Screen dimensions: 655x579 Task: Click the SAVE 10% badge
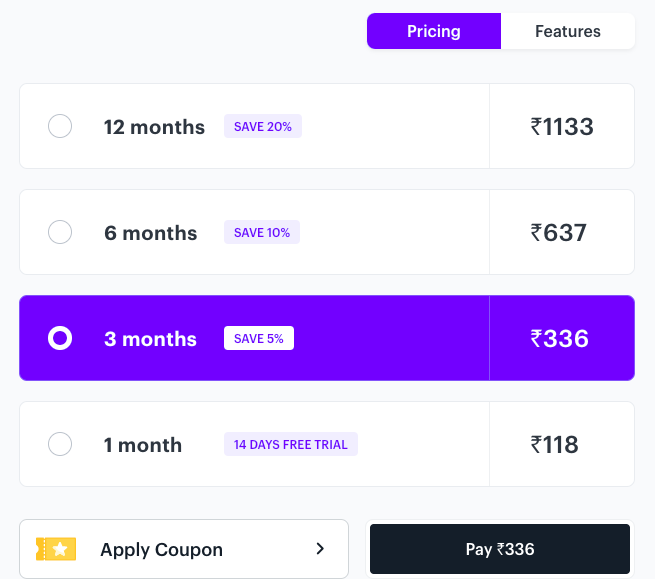tap(262, 232)
